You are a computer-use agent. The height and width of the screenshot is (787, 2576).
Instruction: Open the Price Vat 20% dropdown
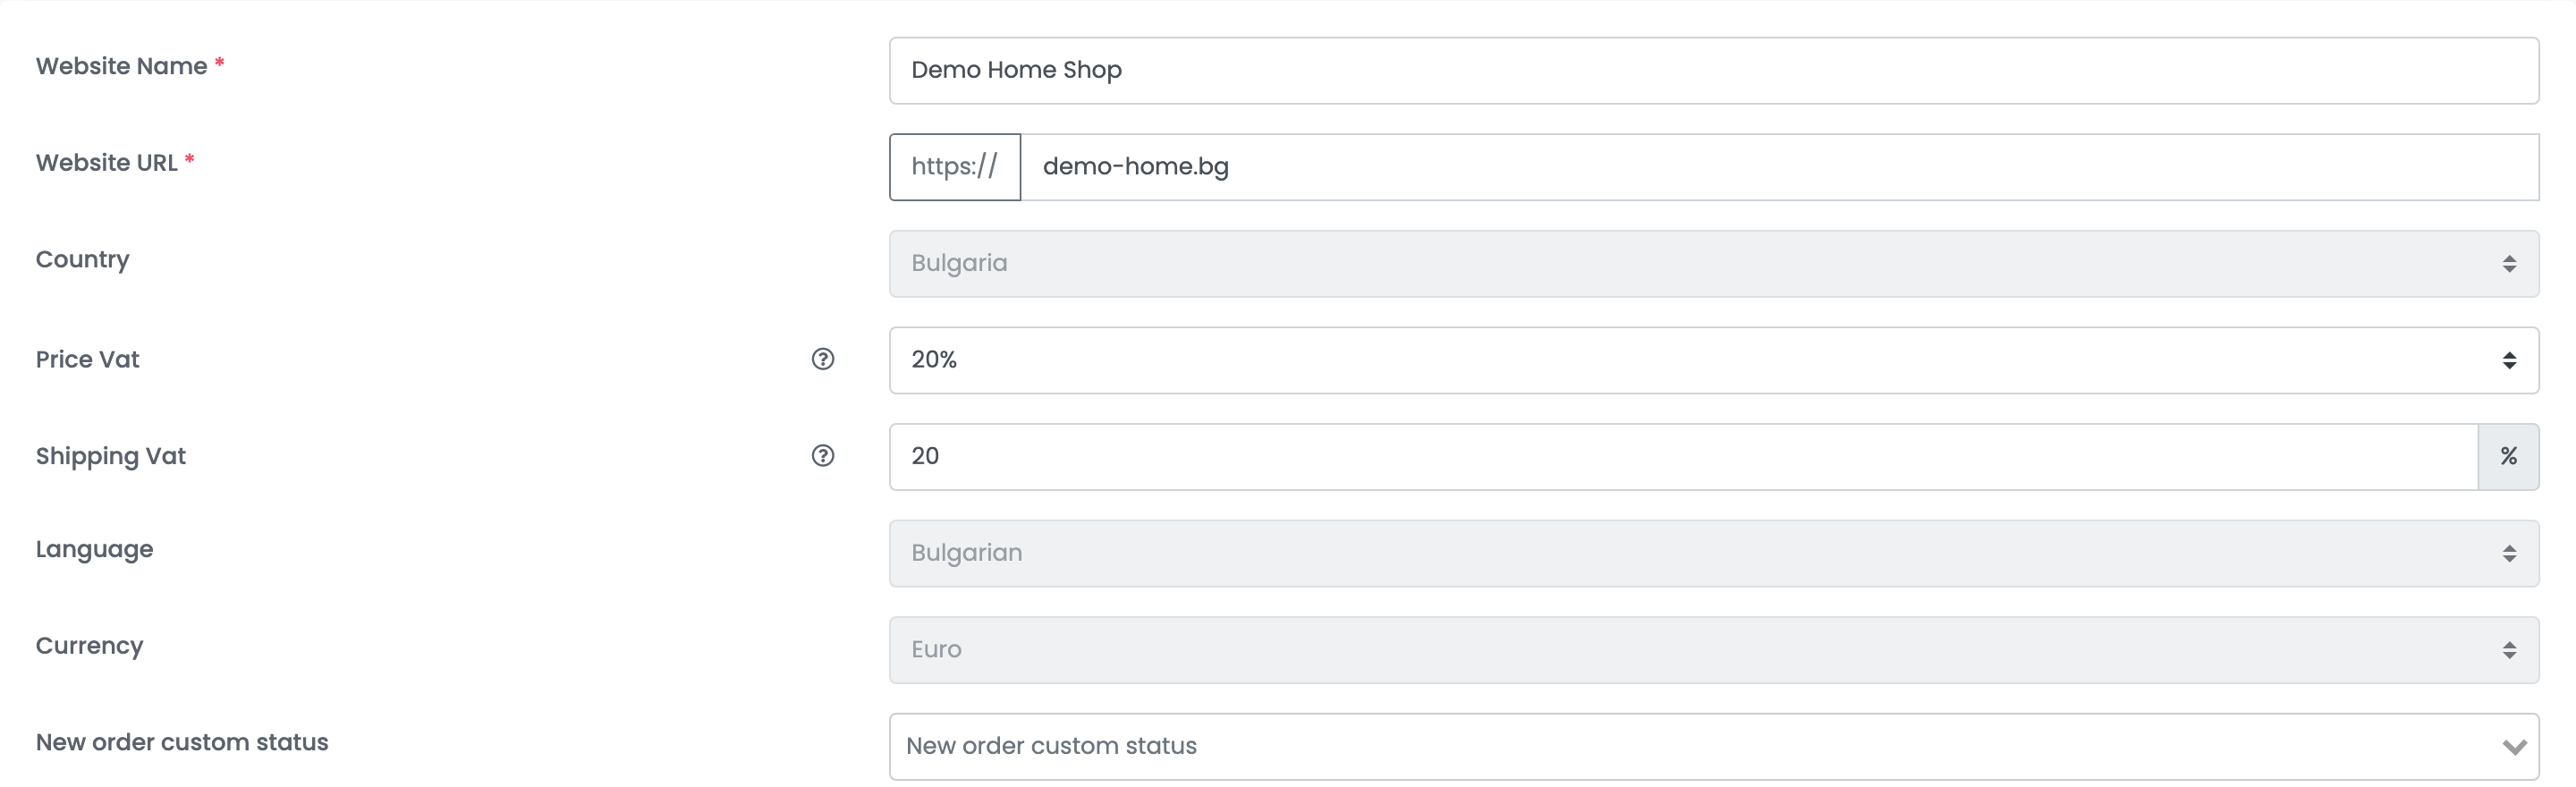pos(1714,360)
